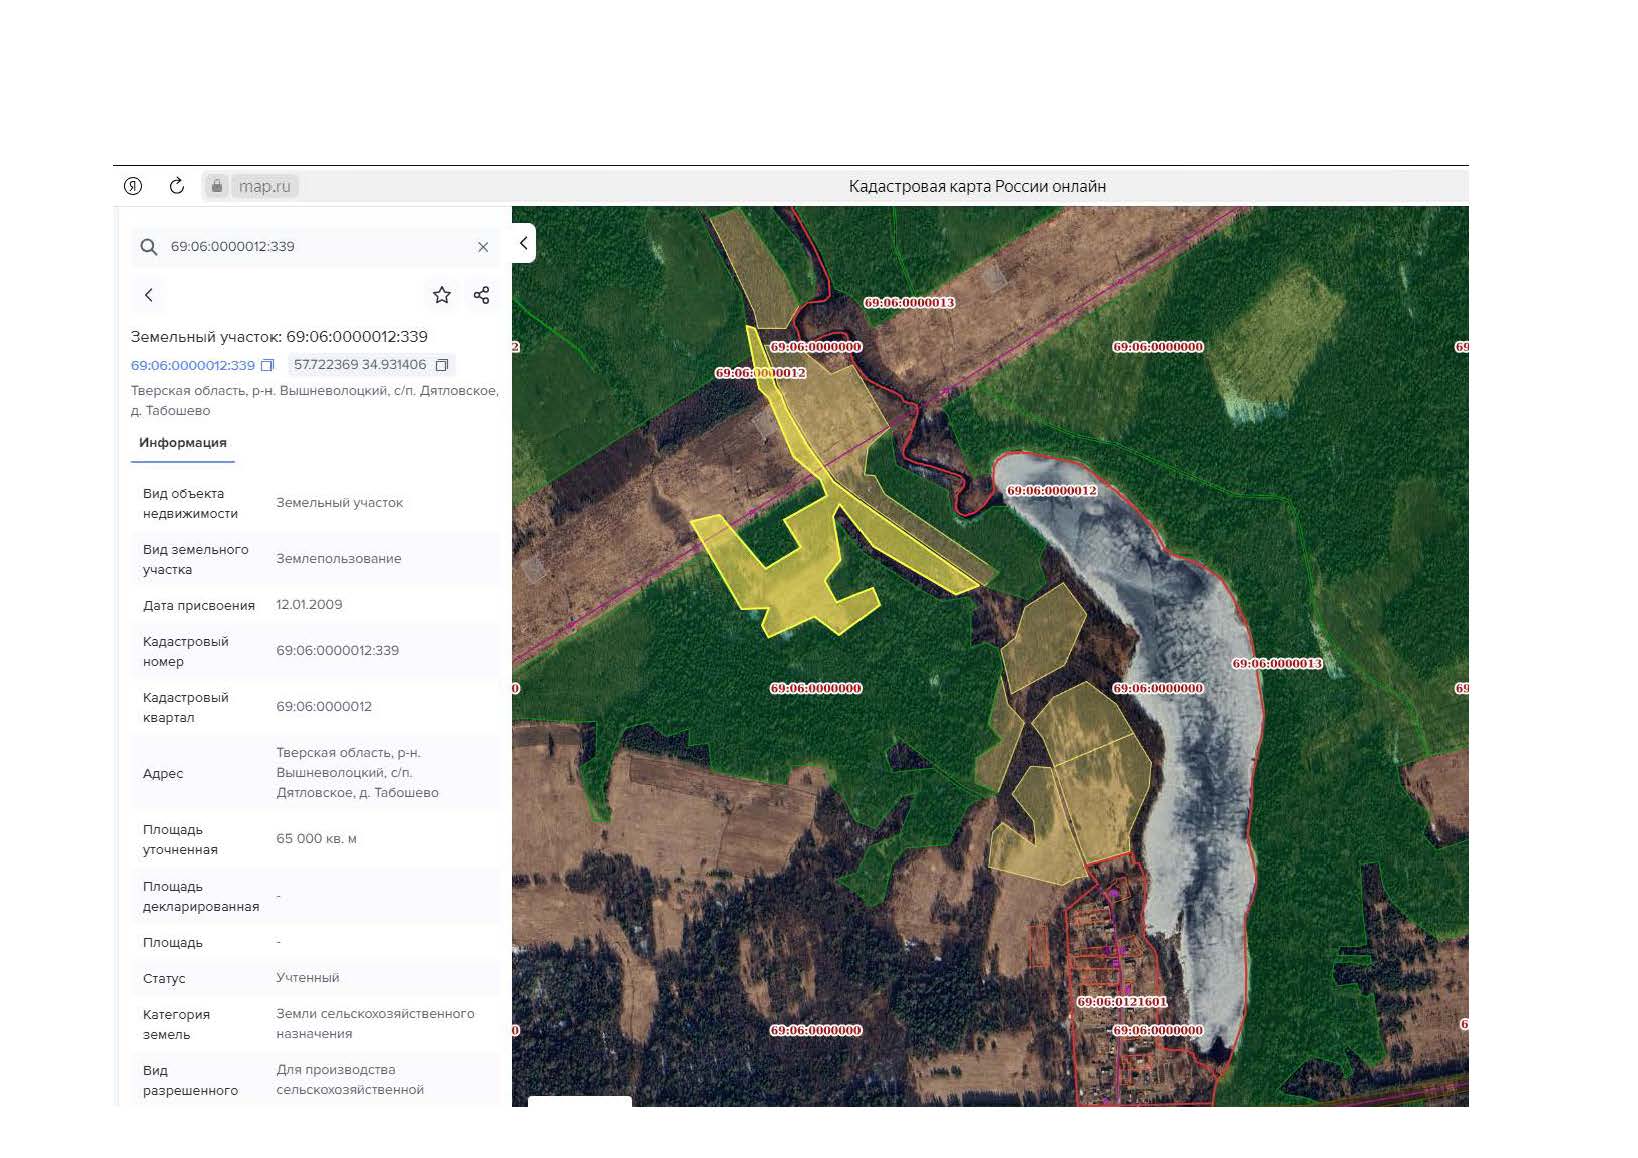Click the padlock site security icon
Image resolution: width=1638 pixels, height=1158 pixels.
(217, 186)
